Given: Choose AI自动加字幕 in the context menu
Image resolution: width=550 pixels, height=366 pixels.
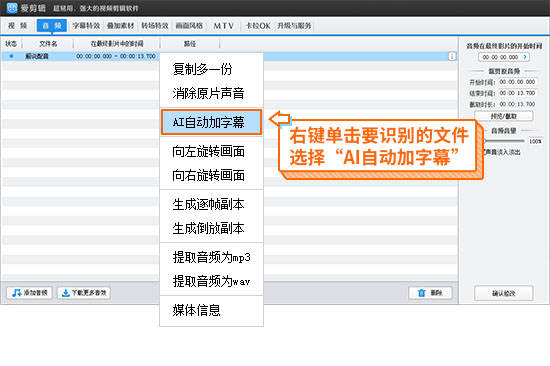Looking at the screenshot, I should coord(212,122).
